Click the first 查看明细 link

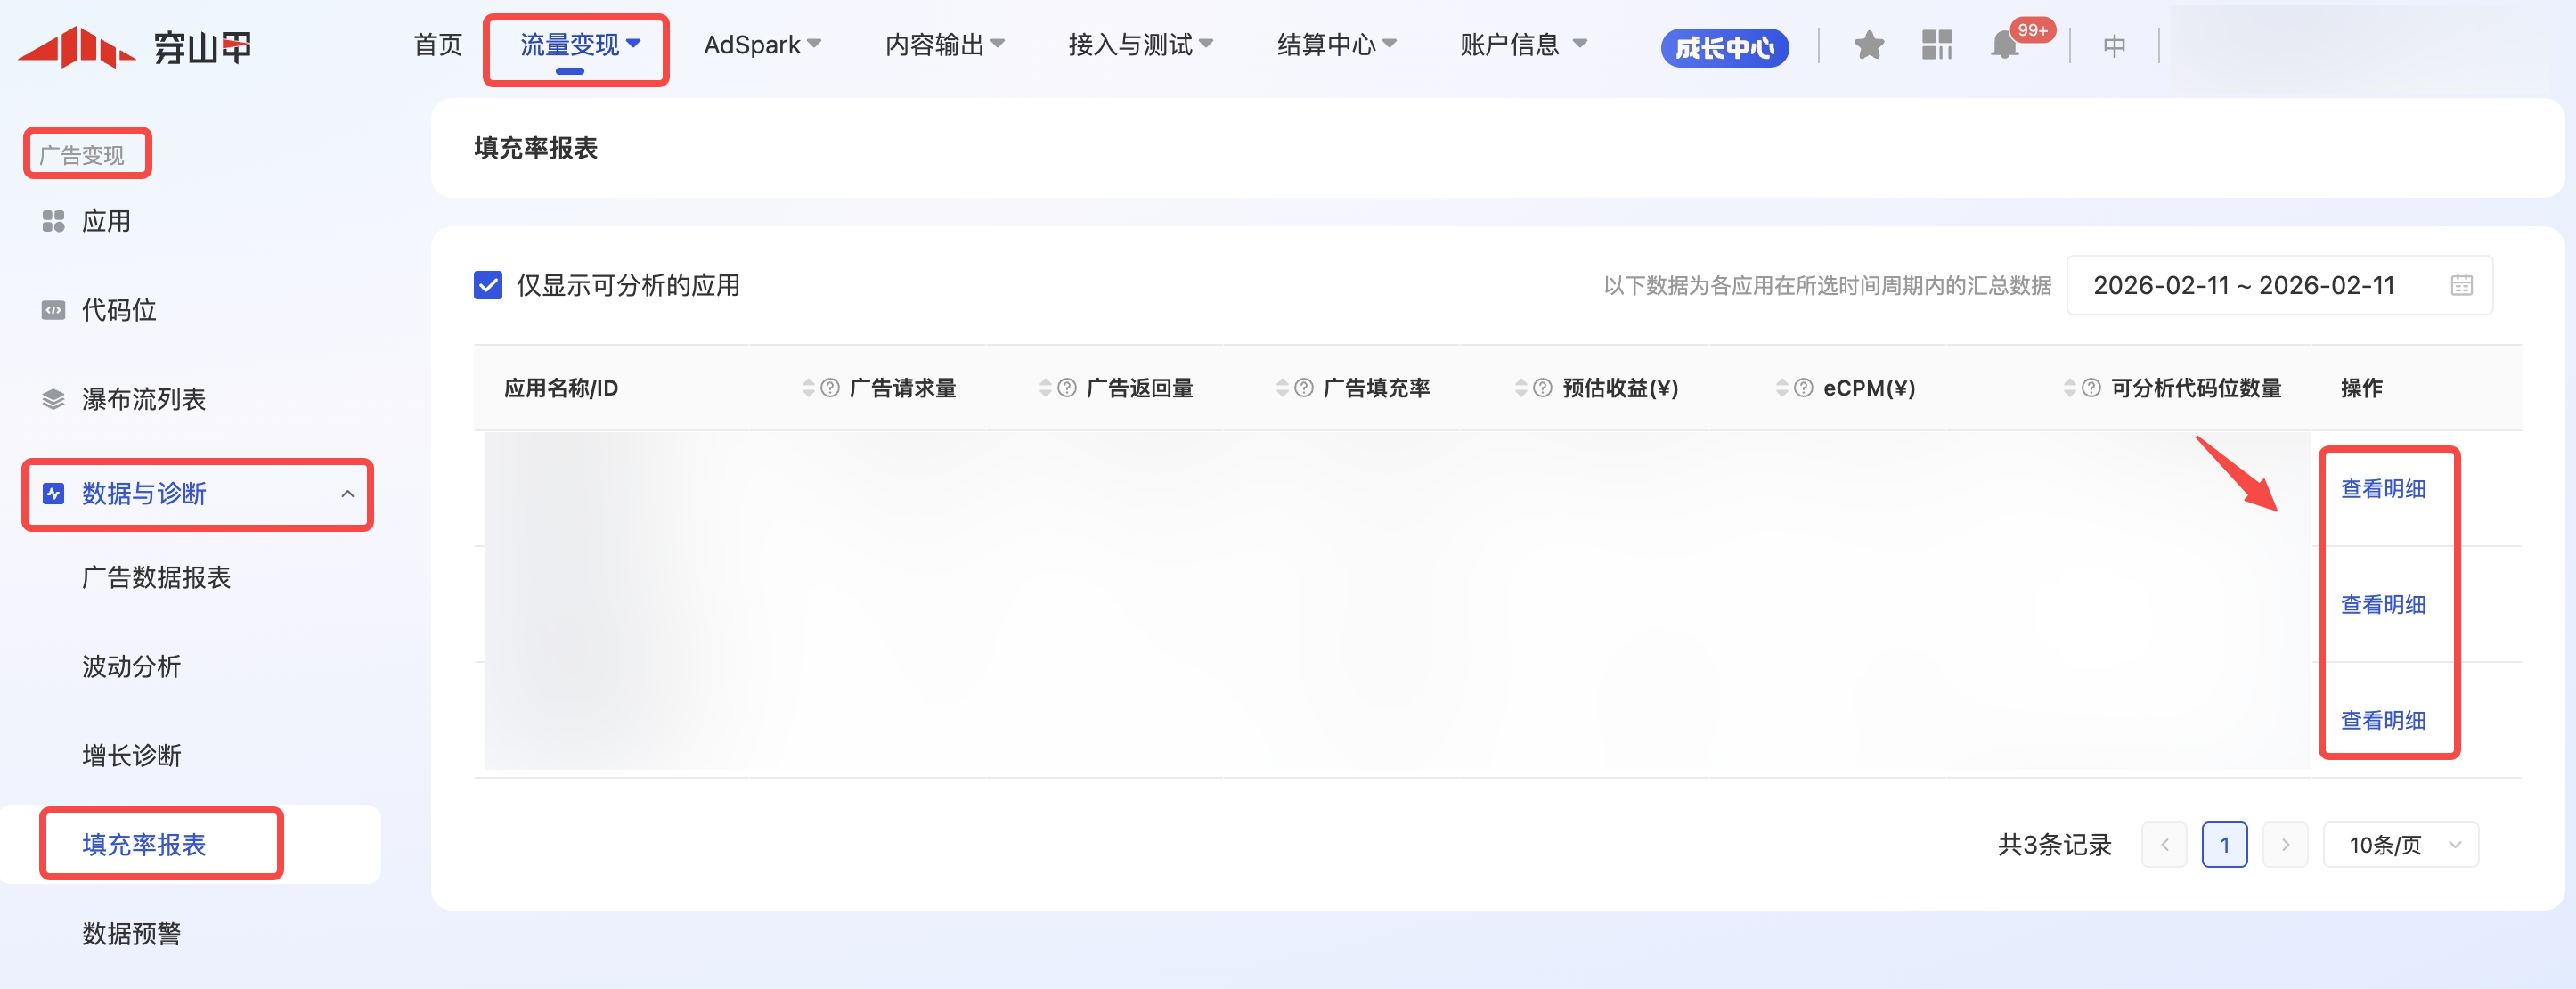pos(2383,489)
